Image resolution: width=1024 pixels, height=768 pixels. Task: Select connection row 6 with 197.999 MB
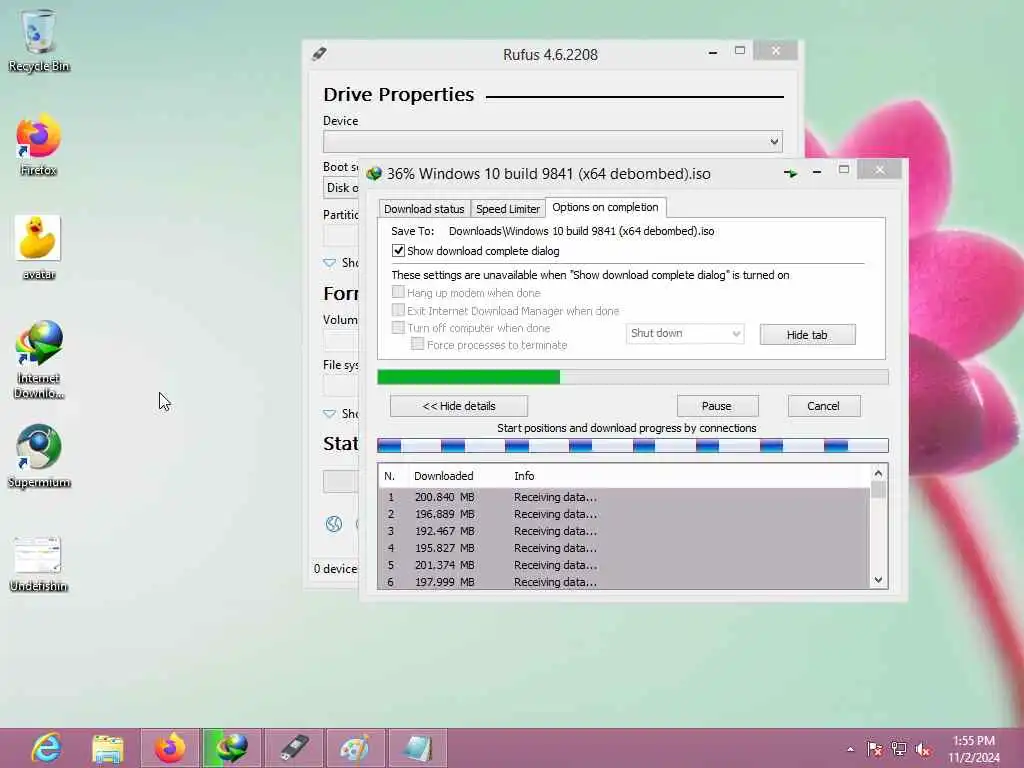click(624, 581)
